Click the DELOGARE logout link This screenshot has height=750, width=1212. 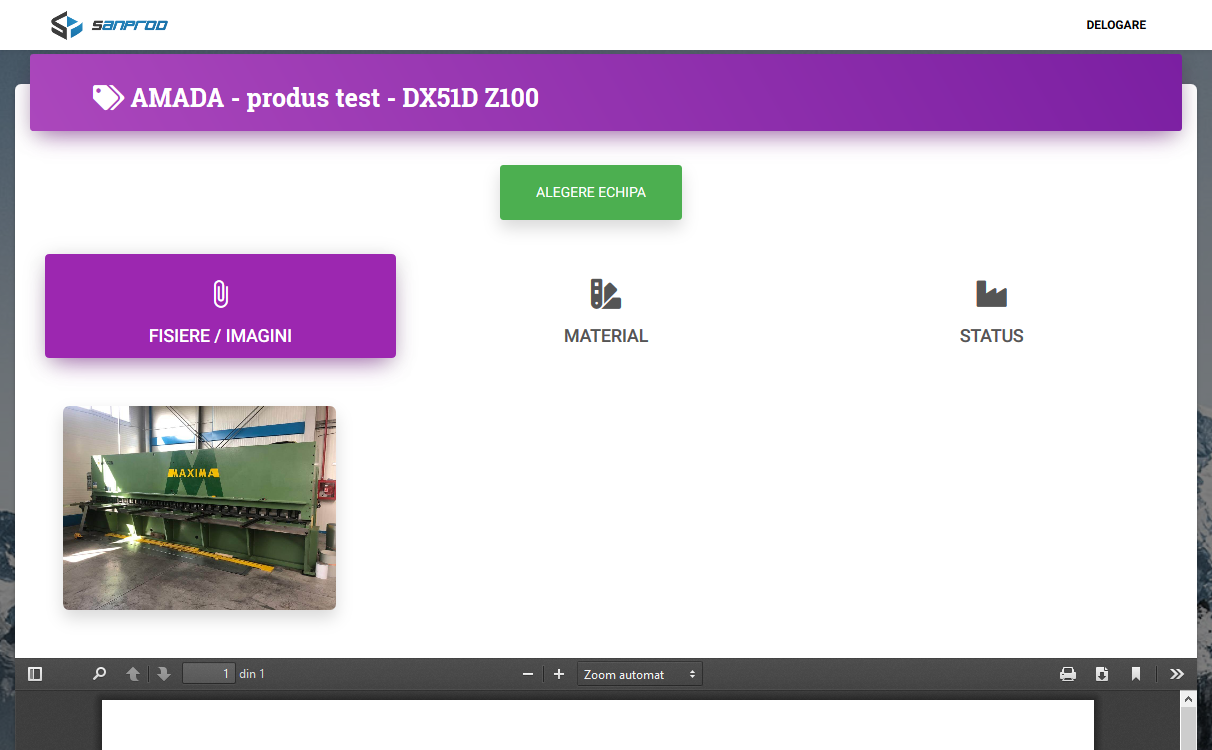click(1116, 25)
